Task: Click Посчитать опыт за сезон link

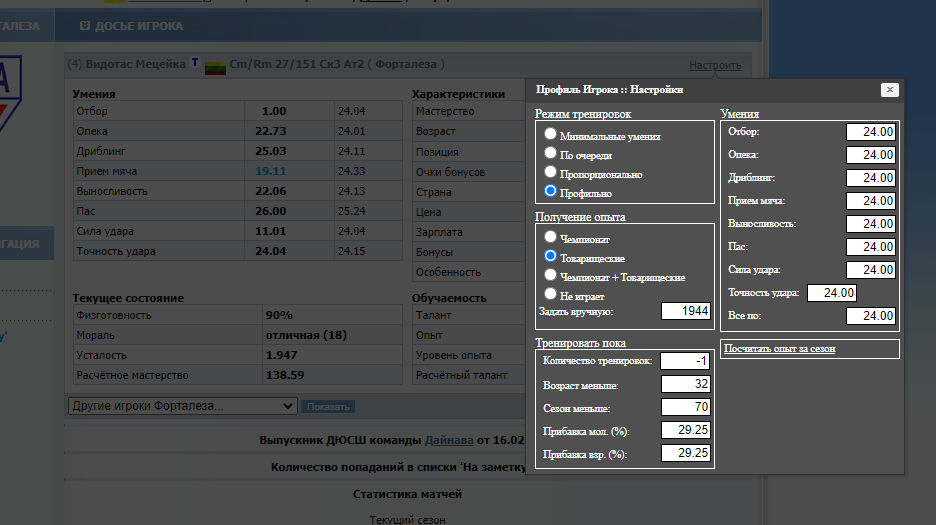Action: [x=779, y=349]
